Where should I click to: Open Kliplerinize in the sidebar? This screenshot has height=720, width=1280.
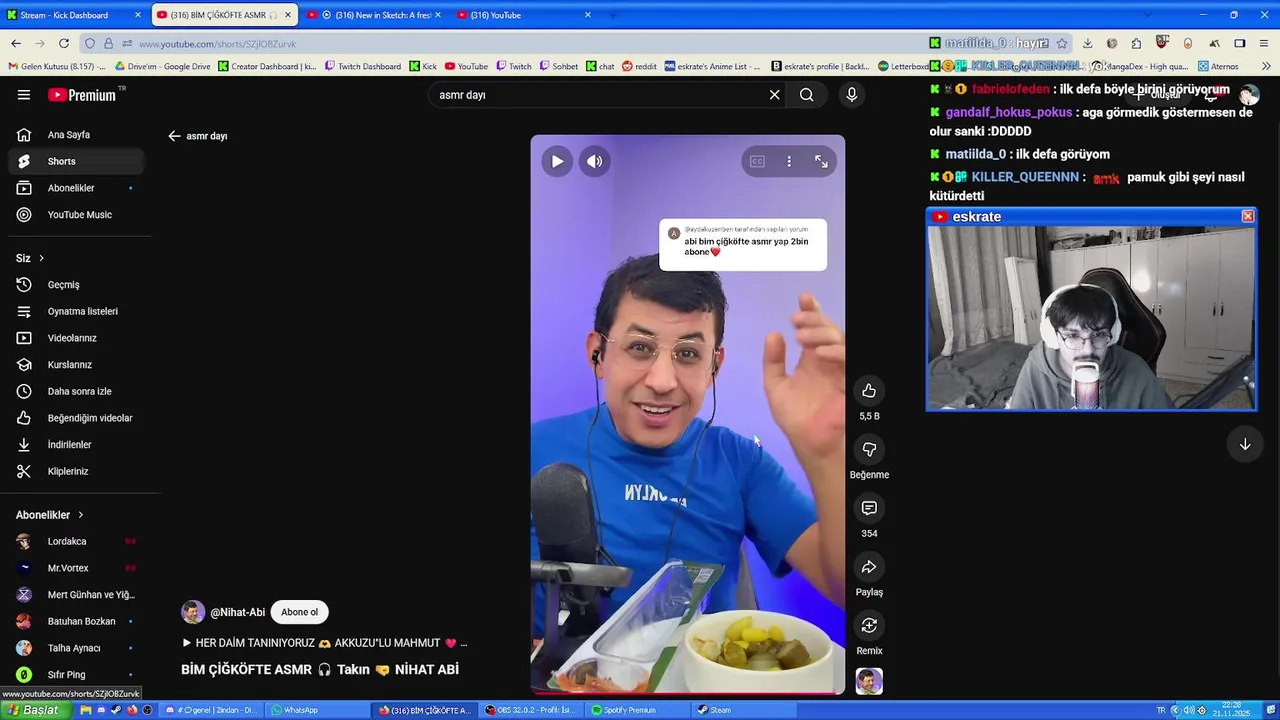pyautogui.click(x=75, y=471)
